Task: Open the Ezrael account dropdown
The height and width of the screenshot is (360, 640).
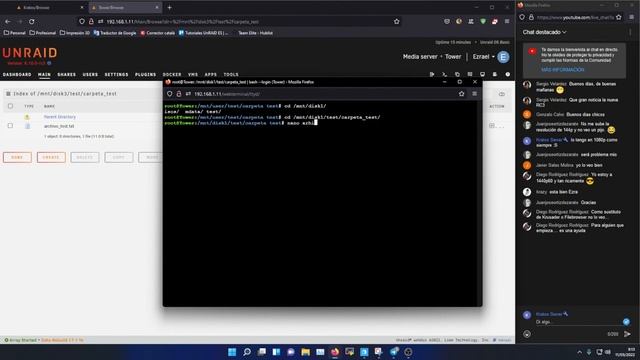Action: point(483,57)
